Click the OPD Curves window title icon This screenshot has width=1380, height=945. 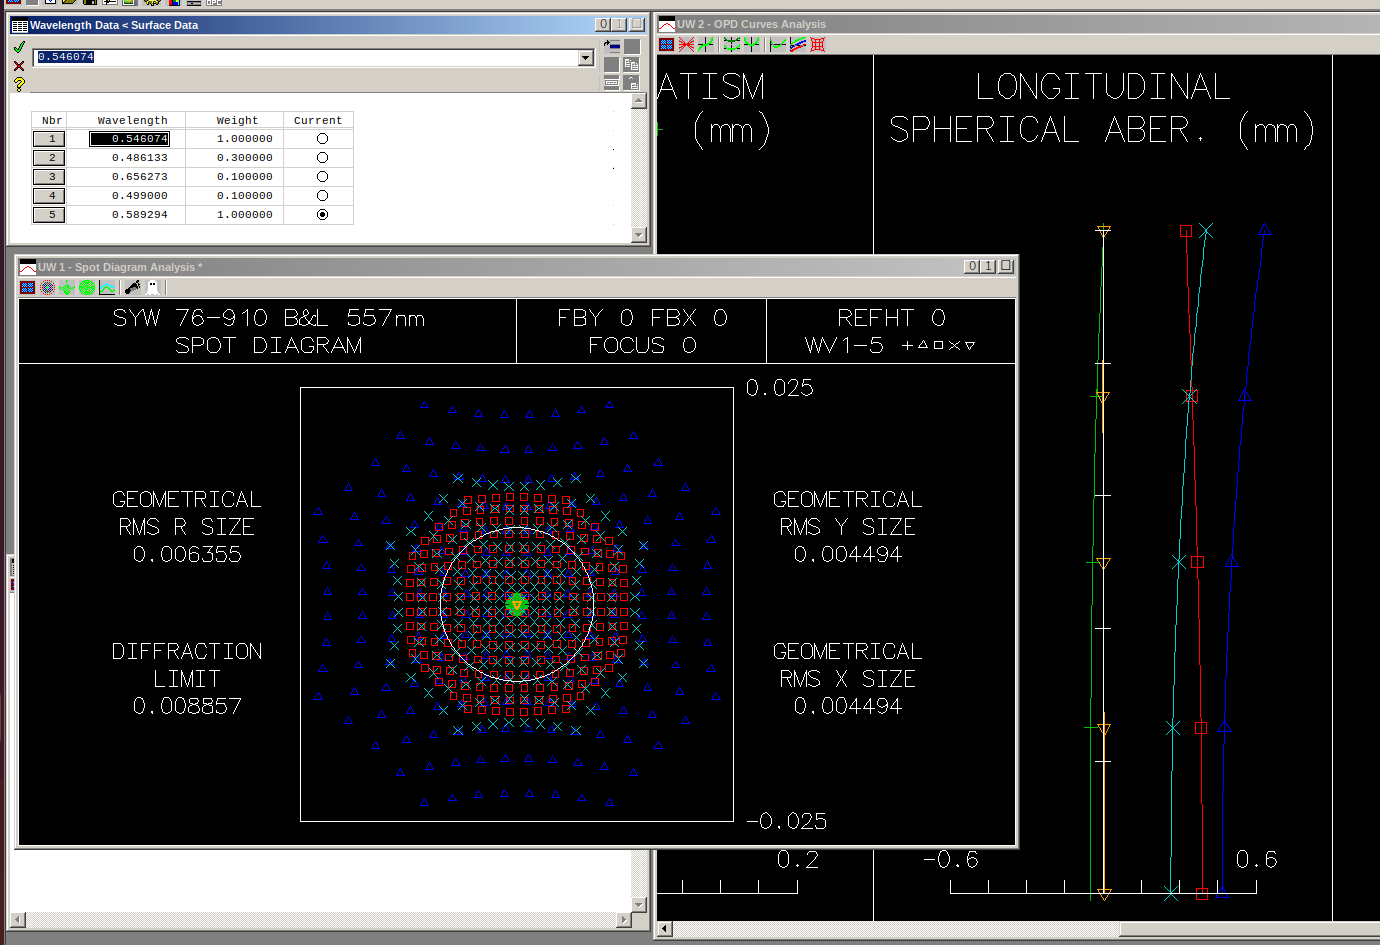tap(667, 24)
